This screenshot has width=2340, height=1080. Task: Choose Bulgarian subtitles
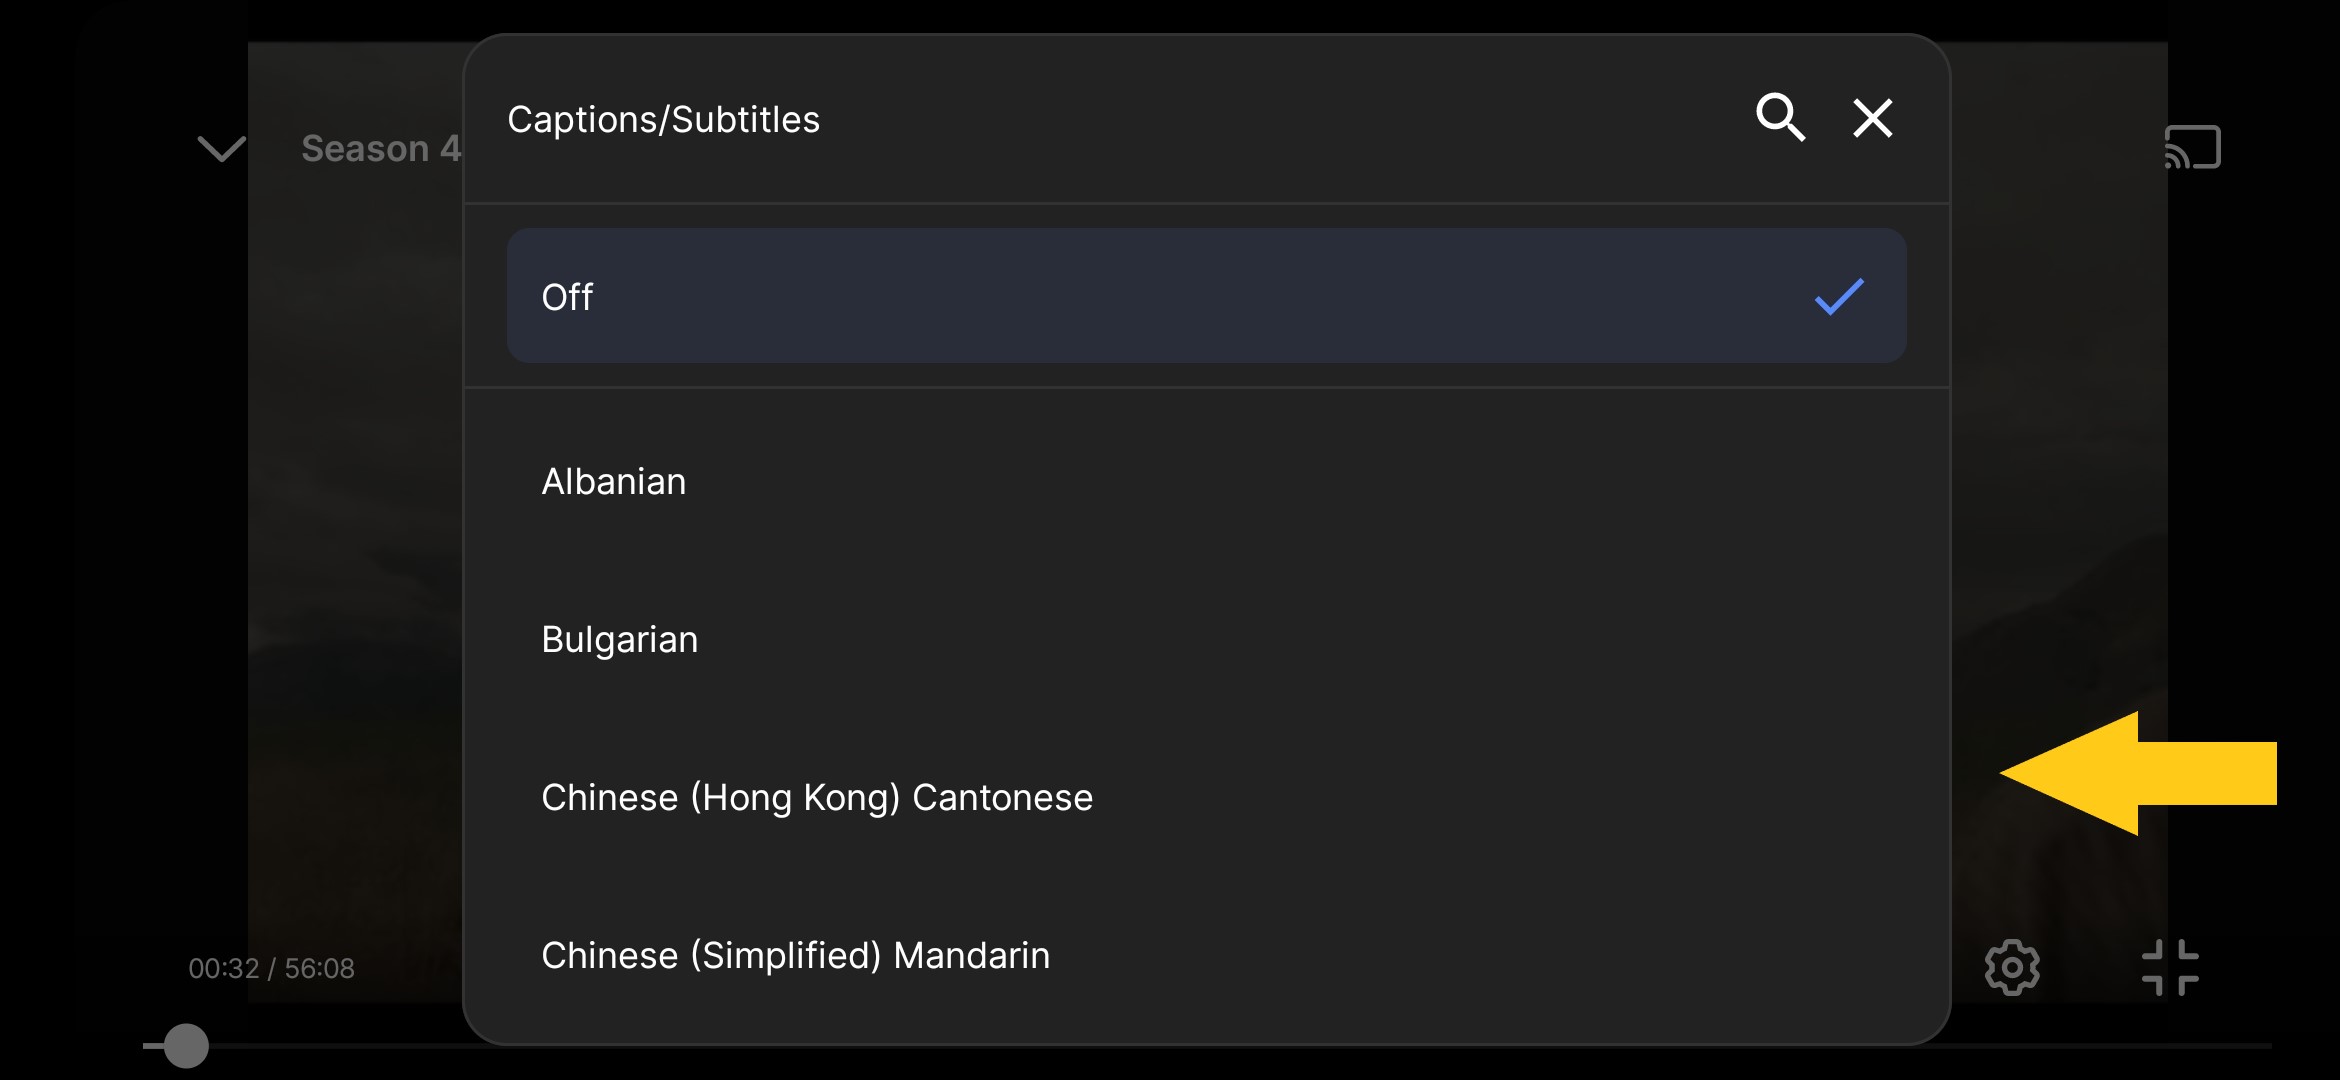pyautogui.click(x=1207, y=640)
